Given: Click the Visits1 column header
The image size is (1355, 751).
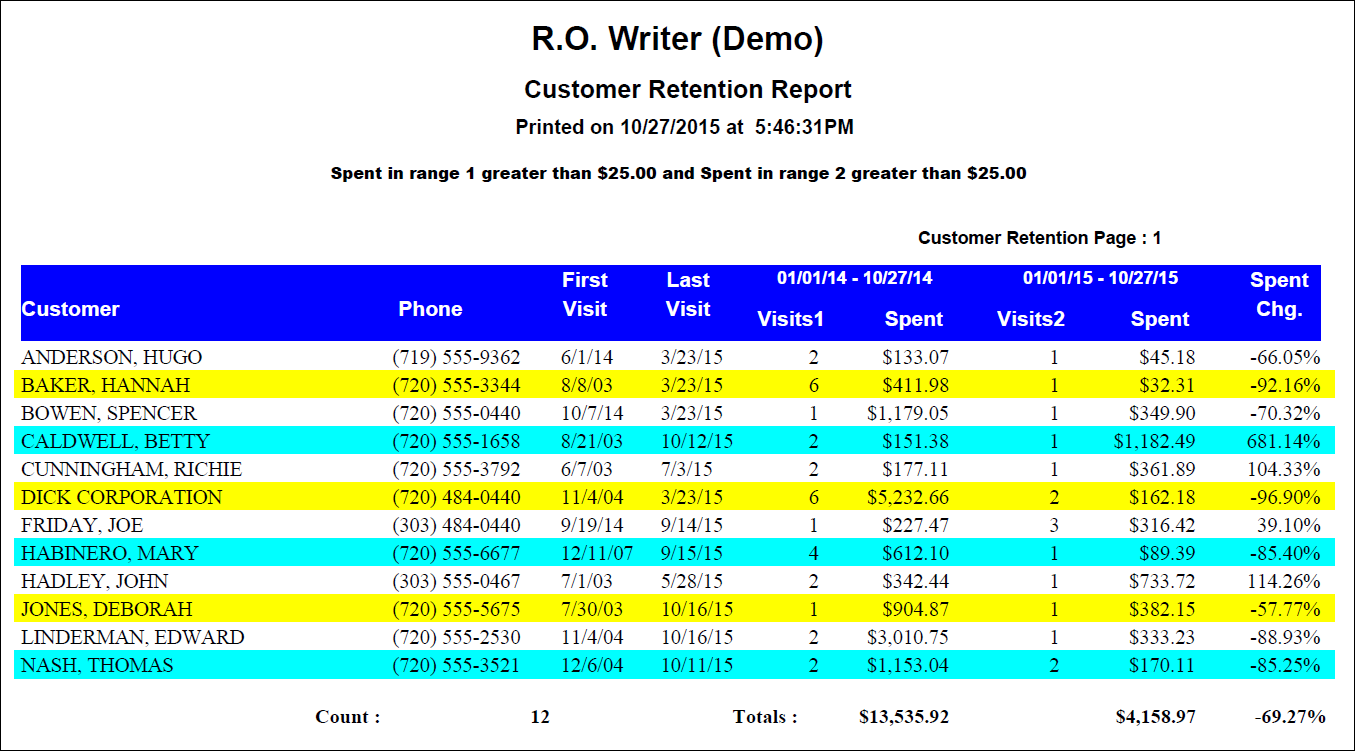Looking at the screenshot, I should tap(790, 319).
